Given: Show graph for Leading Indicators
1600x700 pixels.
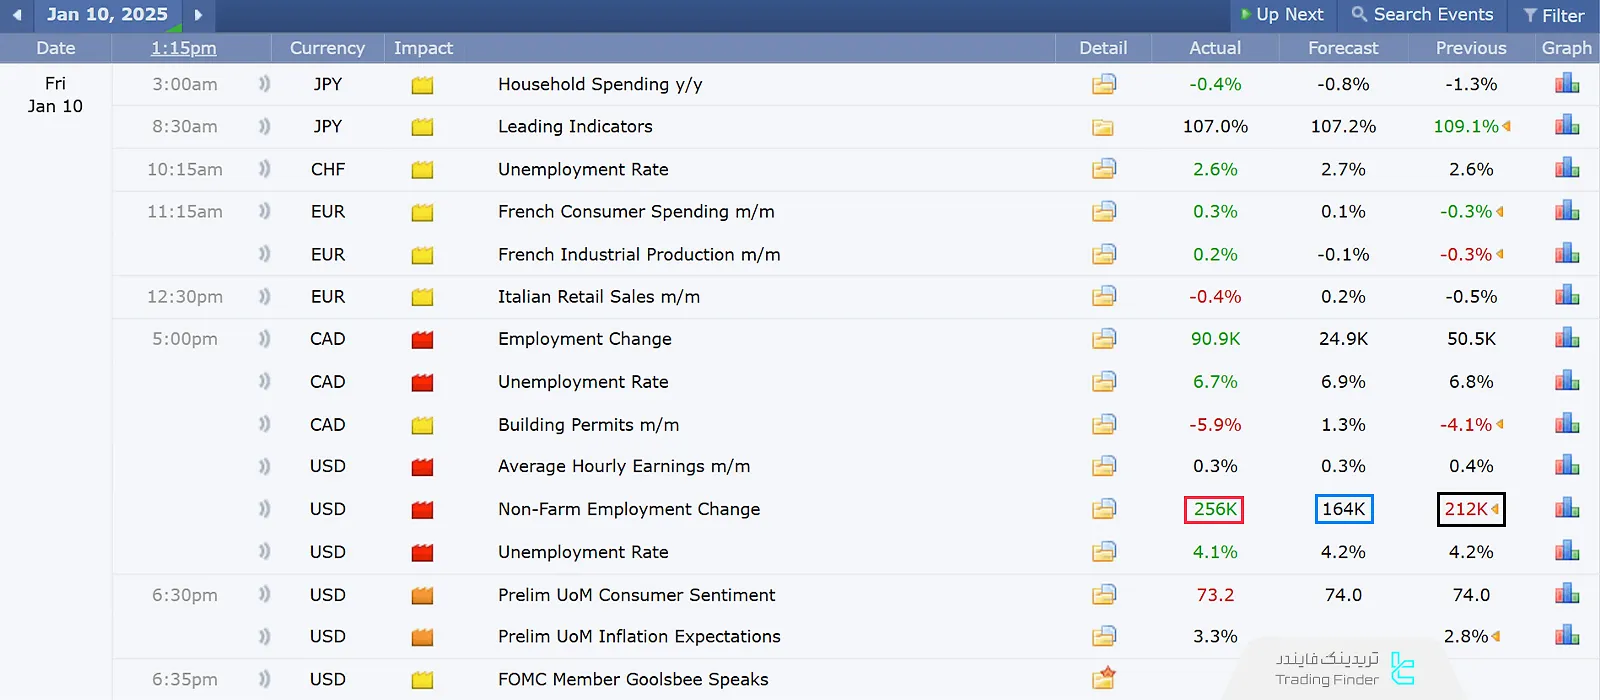Looking at the screenshot, I should coord(1567,126).
